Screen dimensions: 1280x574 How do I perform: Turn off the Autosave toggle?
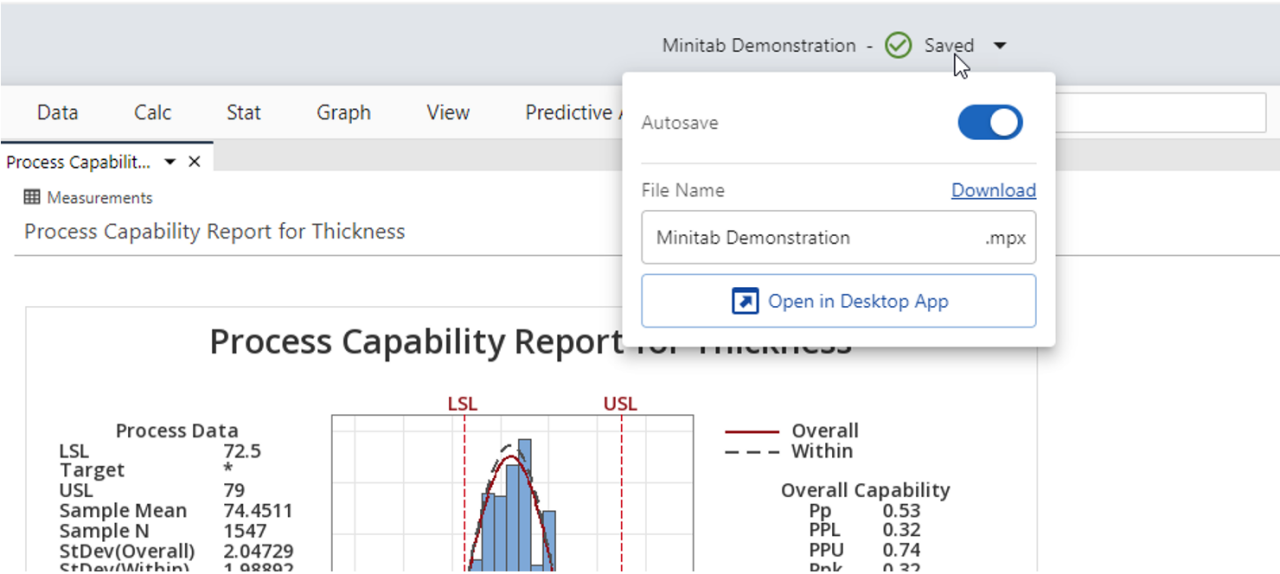coord(990,123)
